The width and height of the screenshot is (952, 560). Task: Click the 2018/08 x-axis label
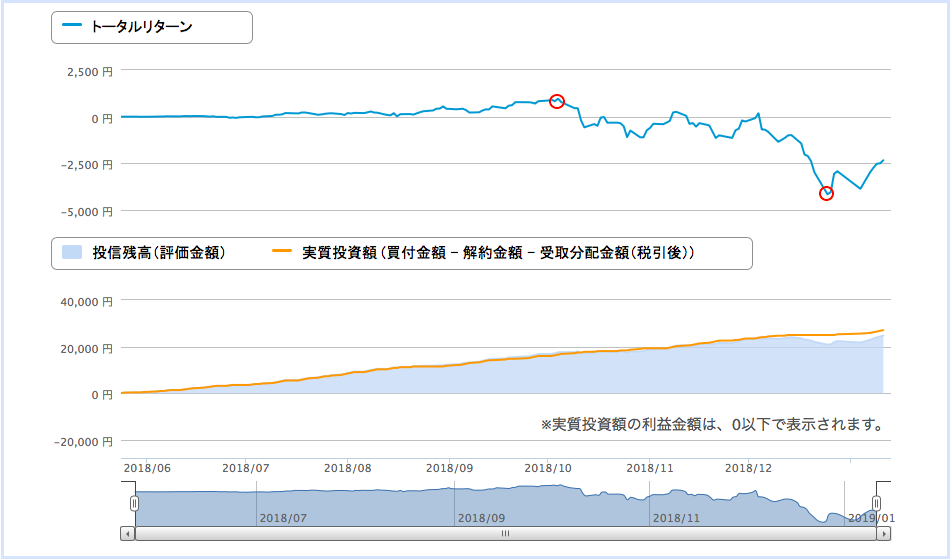click(x=347, y=468)
